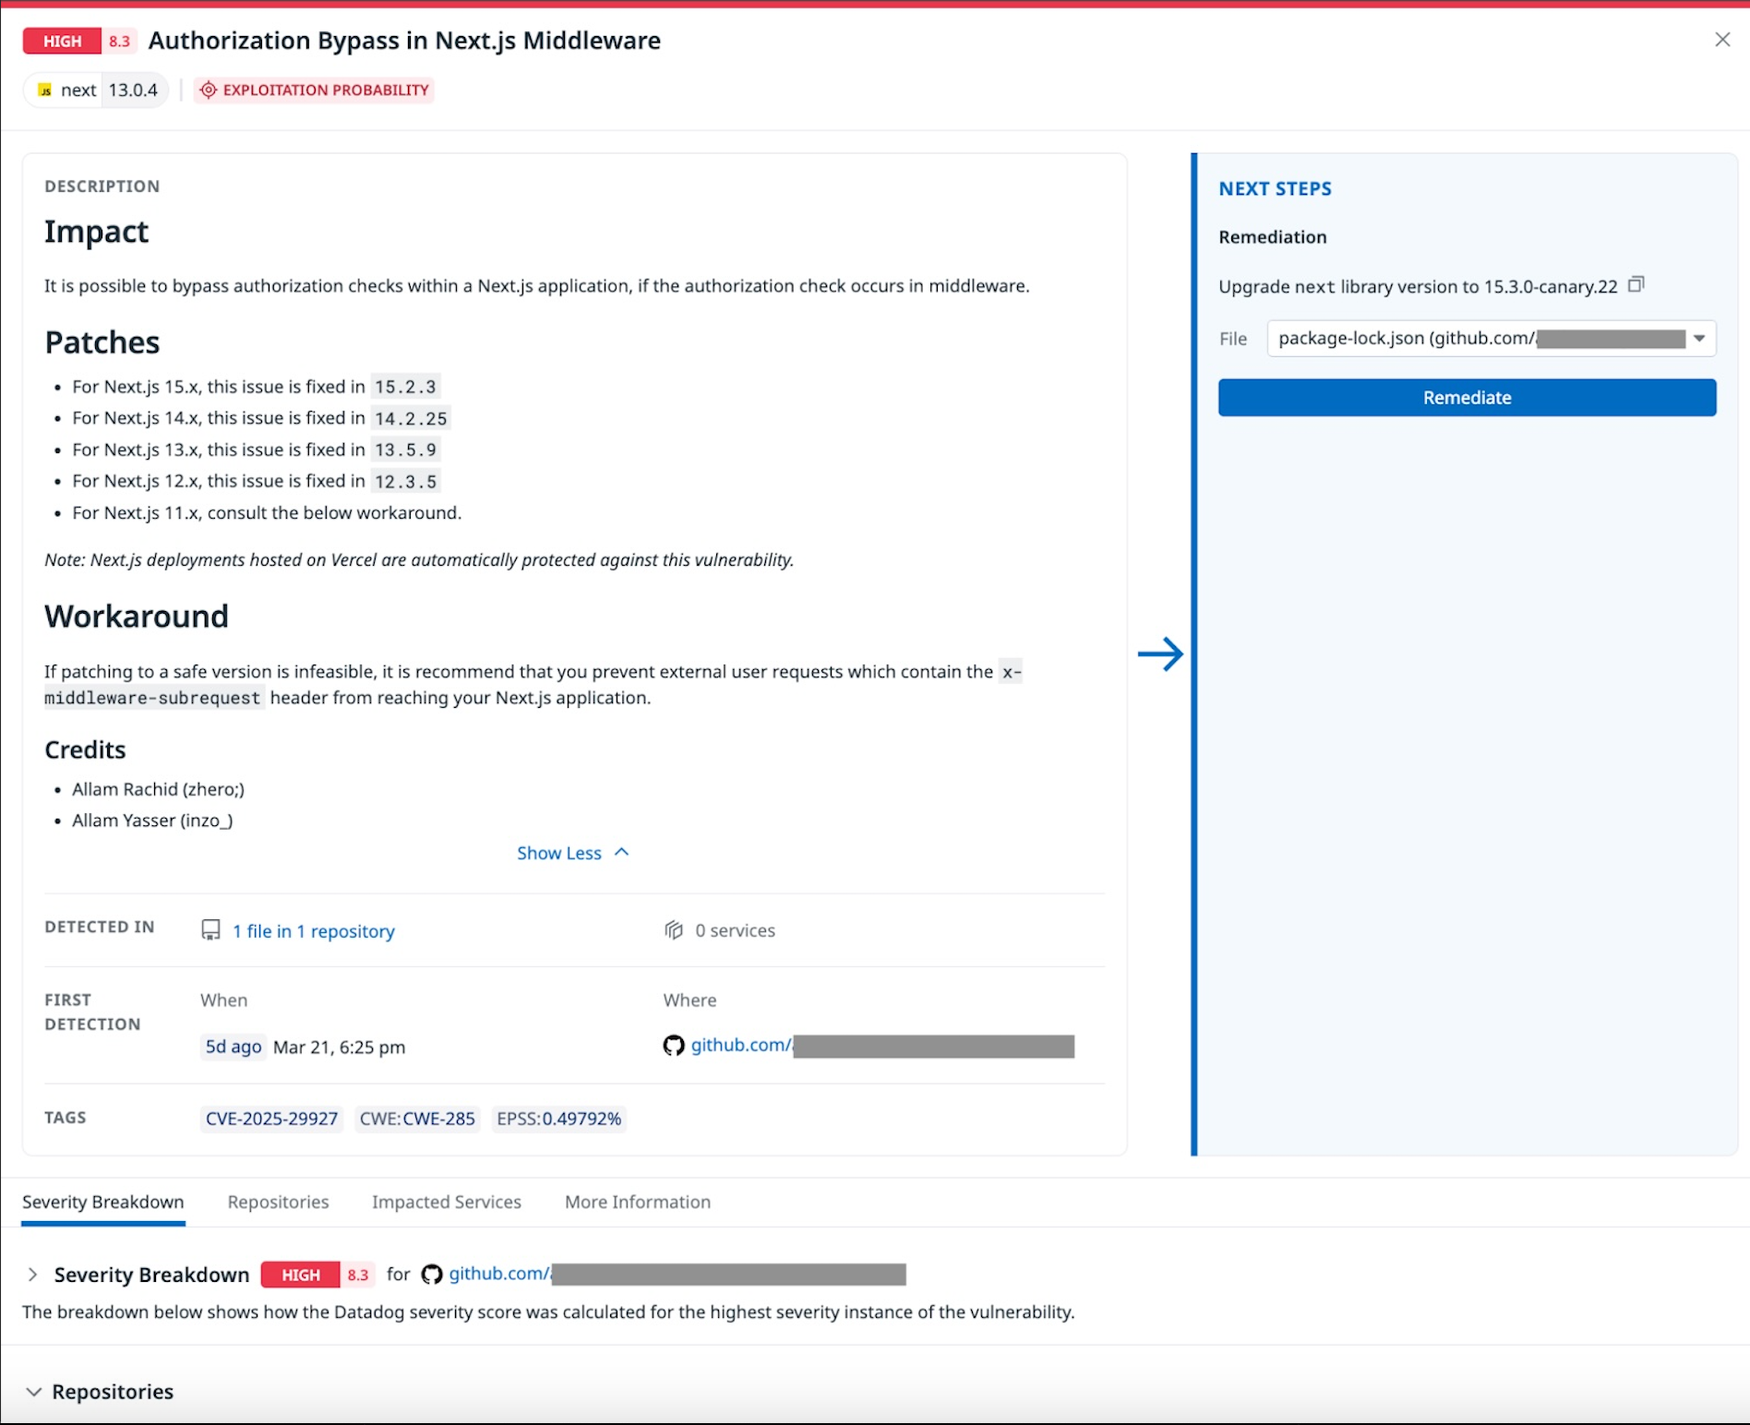Switch to the Repositories tab
The width and height of the screenshot is (1750, 1425).
pyautogui.click(x=278, y=1202)
